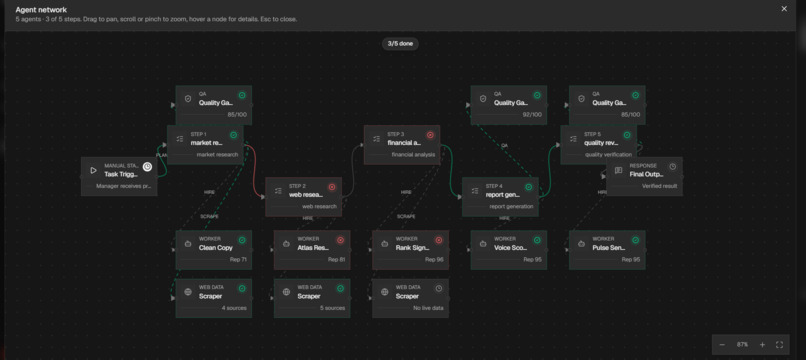Select the 'financial analysis' subtitle of Step 3
806x360 pixels.
pyautogui.click(x=413, y=154)
